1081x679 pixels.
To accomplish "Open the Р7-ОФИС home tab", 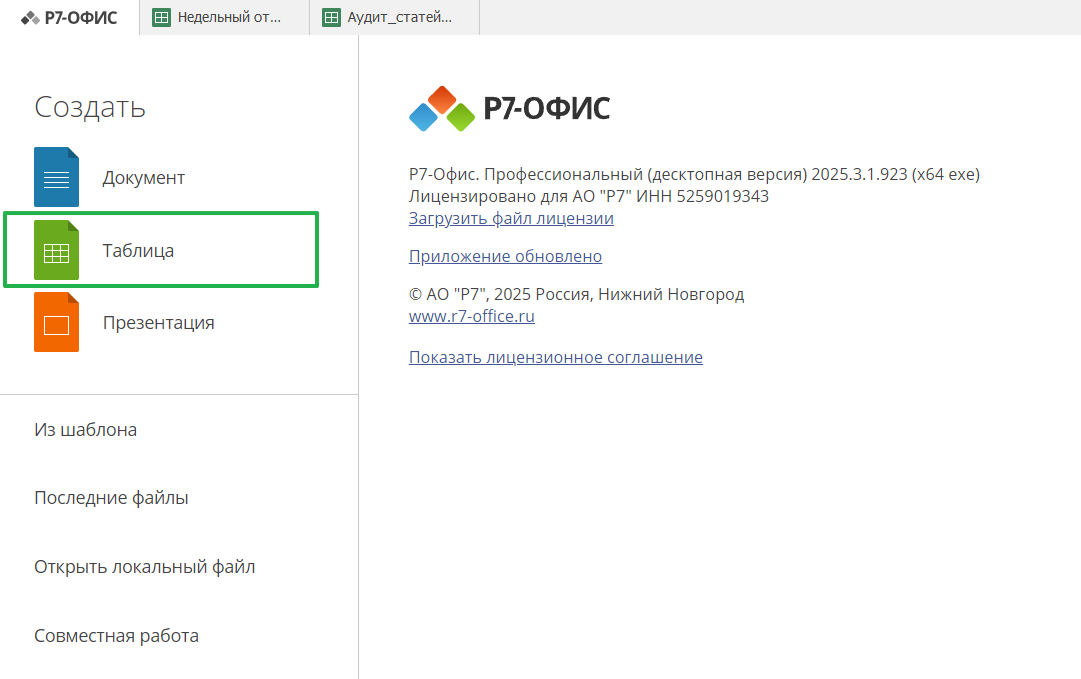I will click(x=69, y=17).
